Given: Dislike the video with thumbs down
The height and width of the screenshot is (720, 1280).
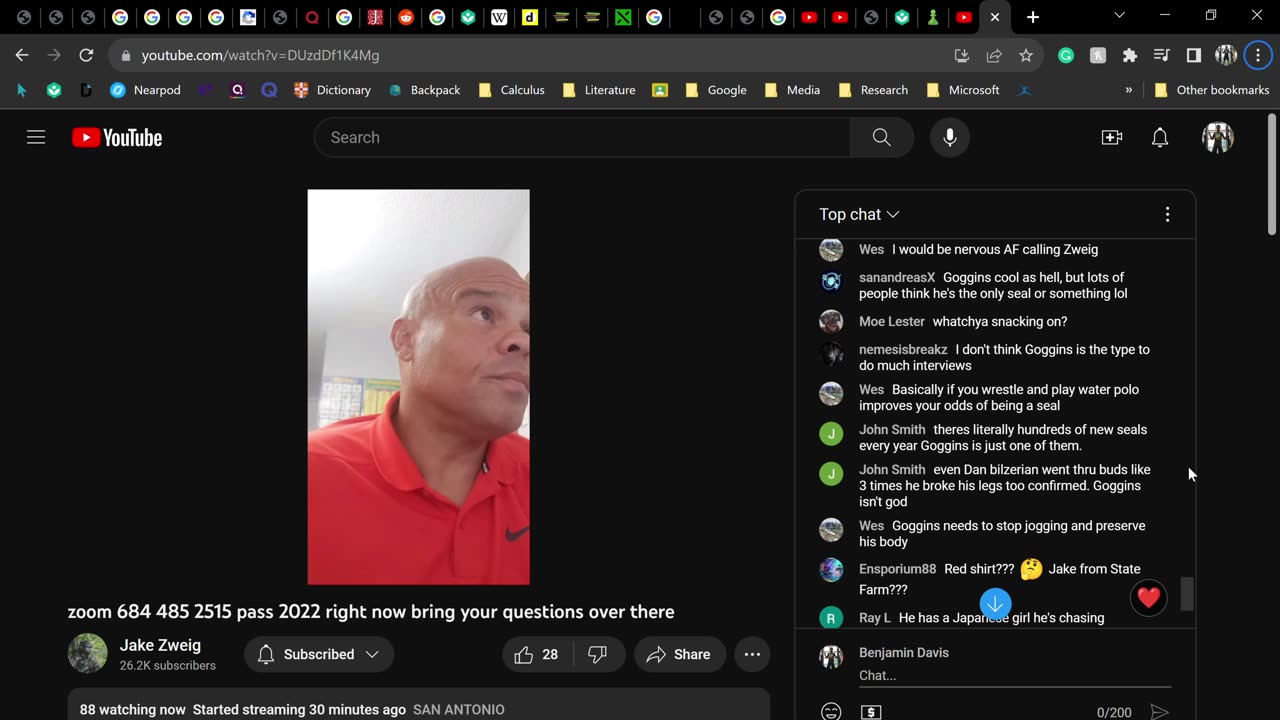Looking at the screenshot, I should (x=598, y=654).
